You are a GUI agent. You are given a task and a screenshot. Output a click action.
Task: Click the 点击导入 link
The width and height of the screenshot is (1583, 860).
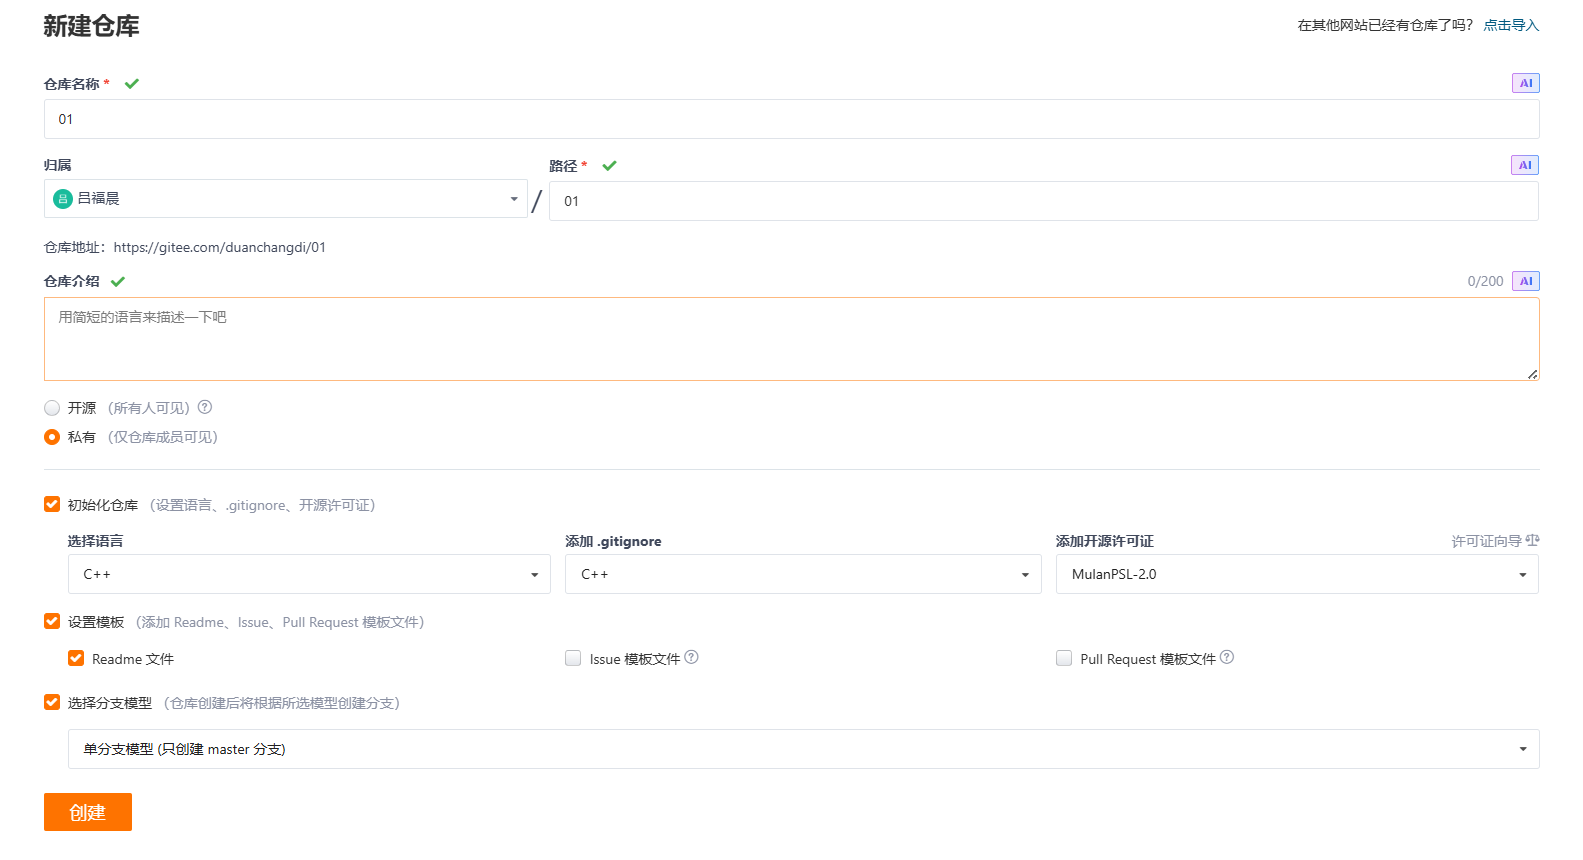[x=1511, y=25]
